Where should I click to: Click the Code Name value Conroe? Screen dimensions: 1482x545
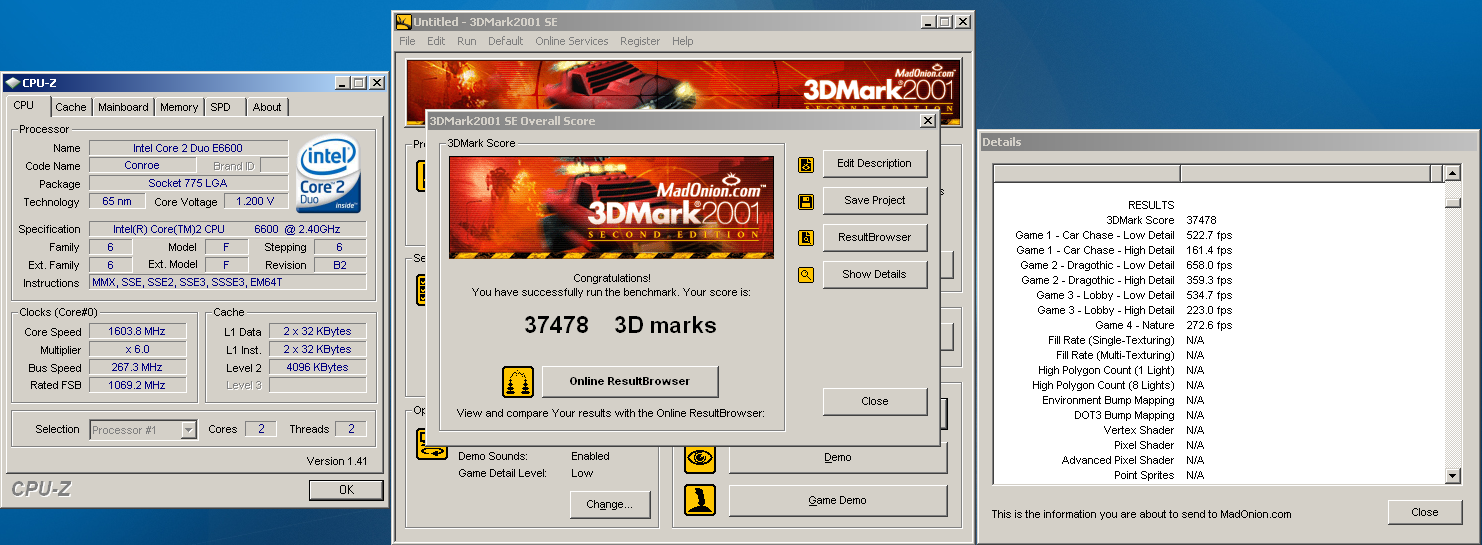click(142, 166)
